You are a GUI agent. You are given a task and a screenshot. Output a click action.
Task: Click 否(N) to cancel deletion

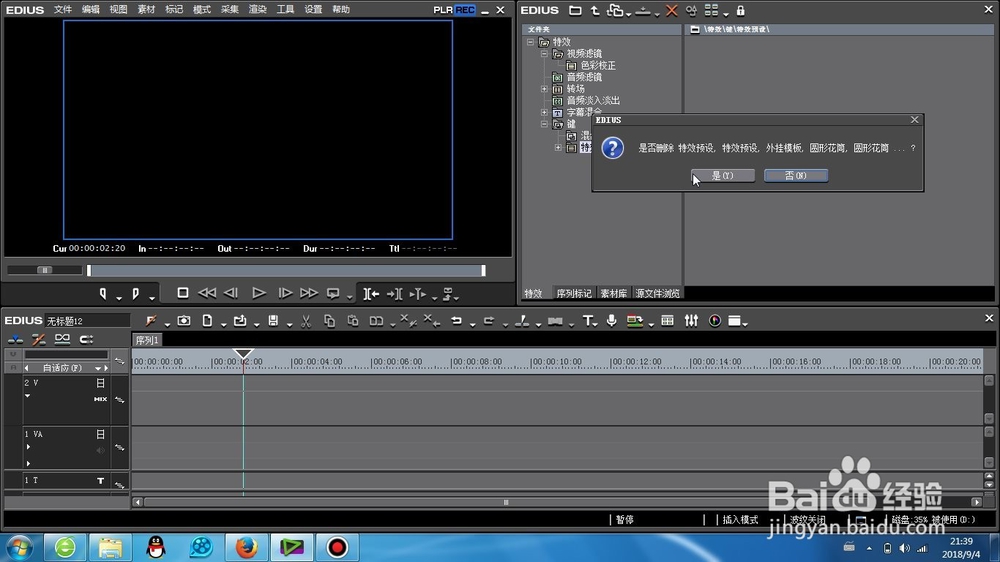[x=796, y=175]
